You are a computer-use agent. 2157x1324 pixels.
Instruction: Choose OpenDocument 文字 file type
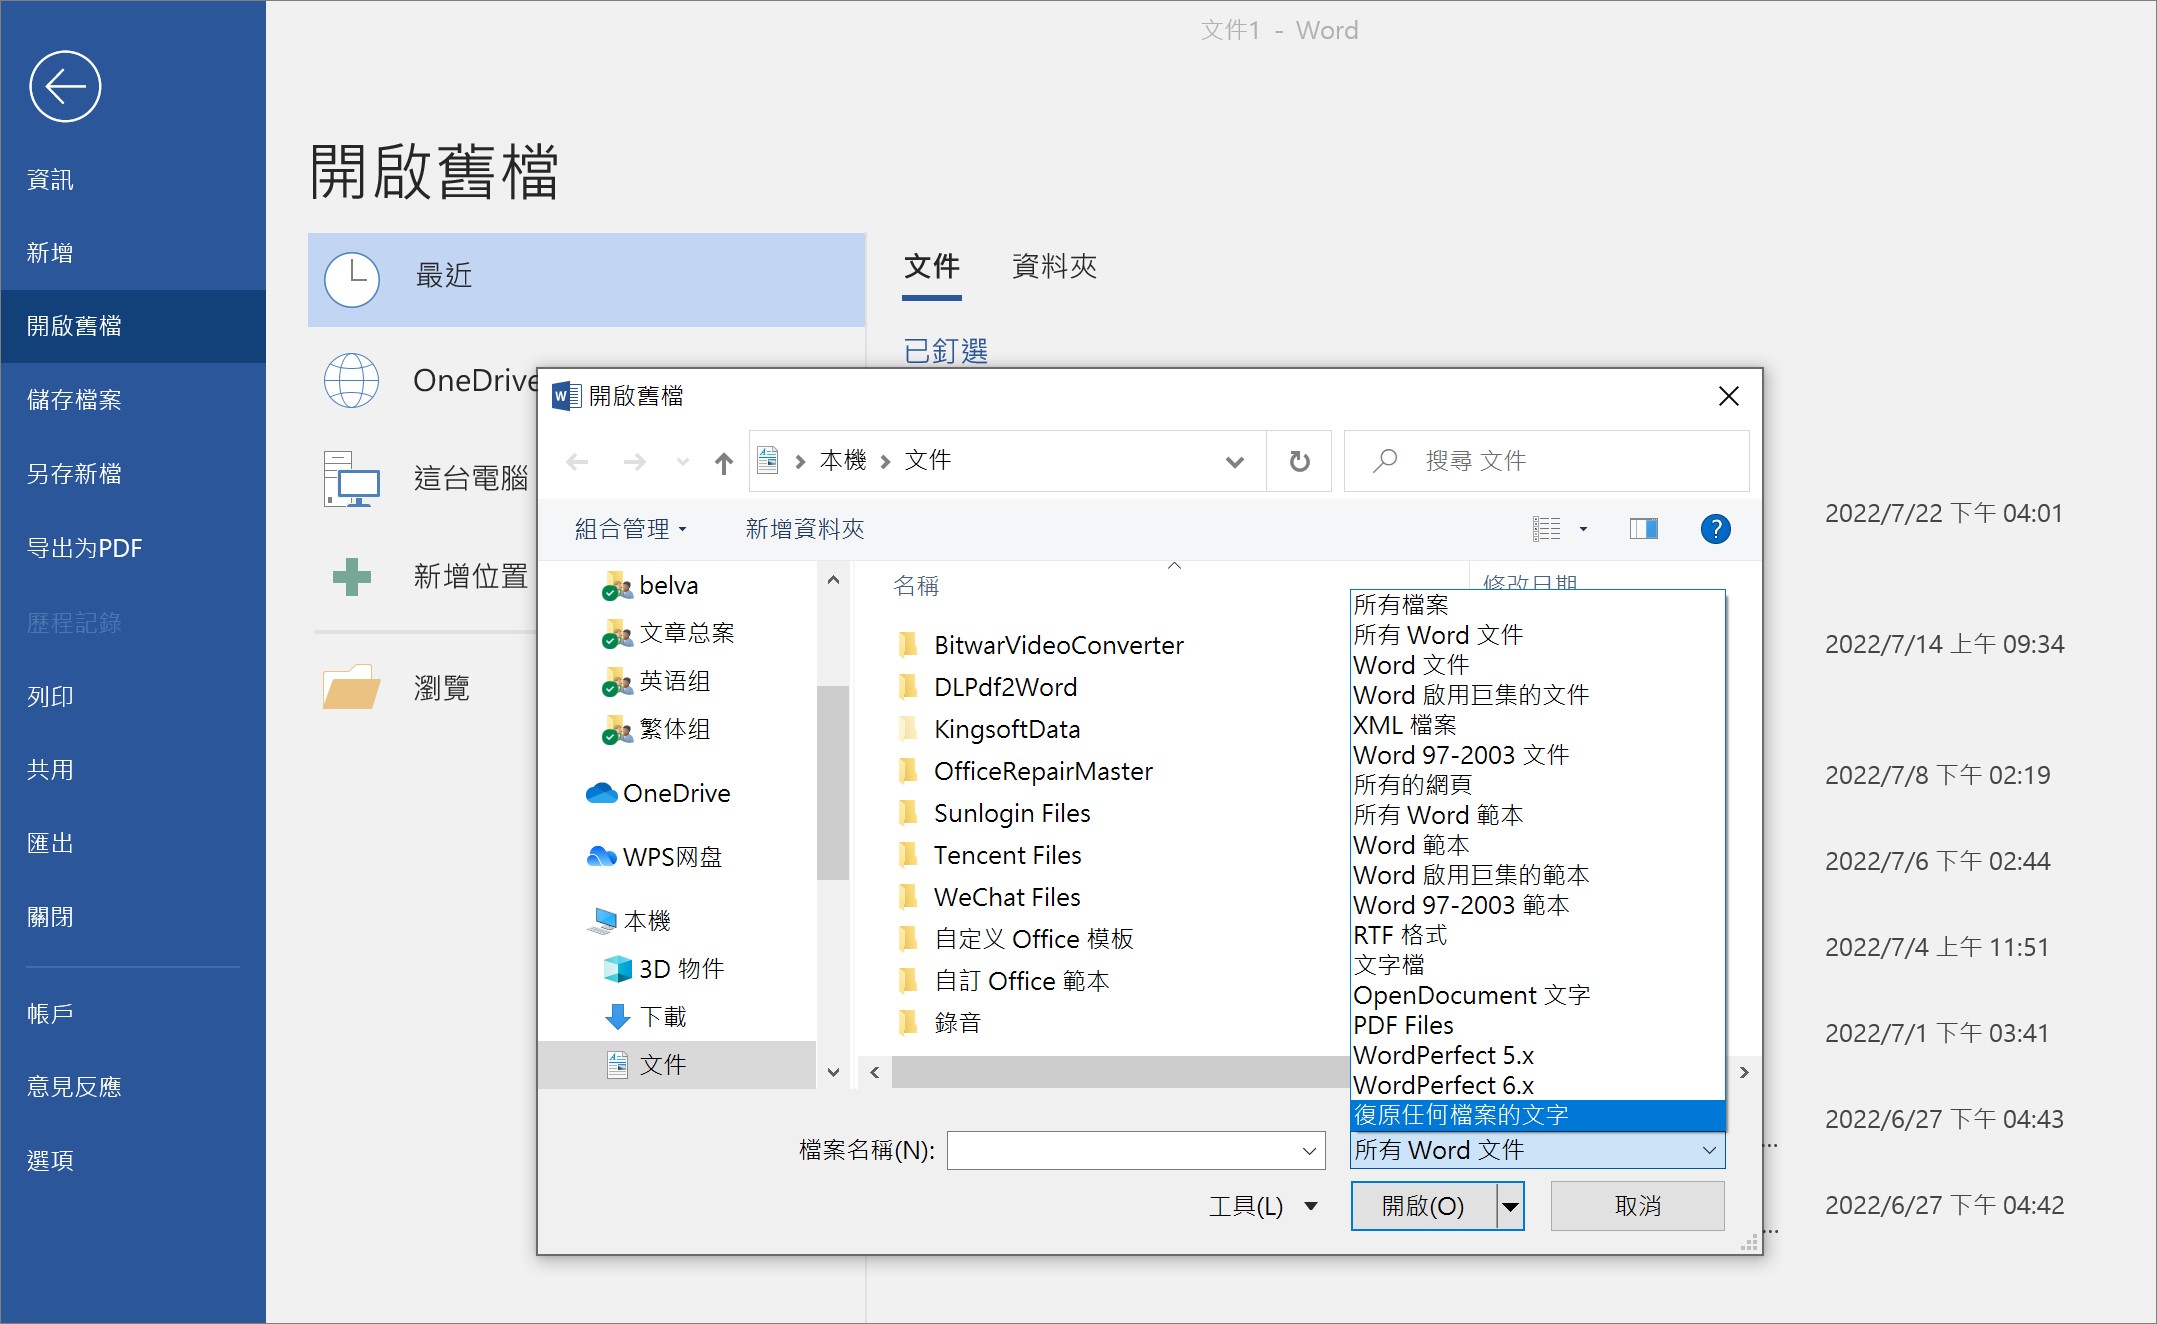pos(1537,996)
